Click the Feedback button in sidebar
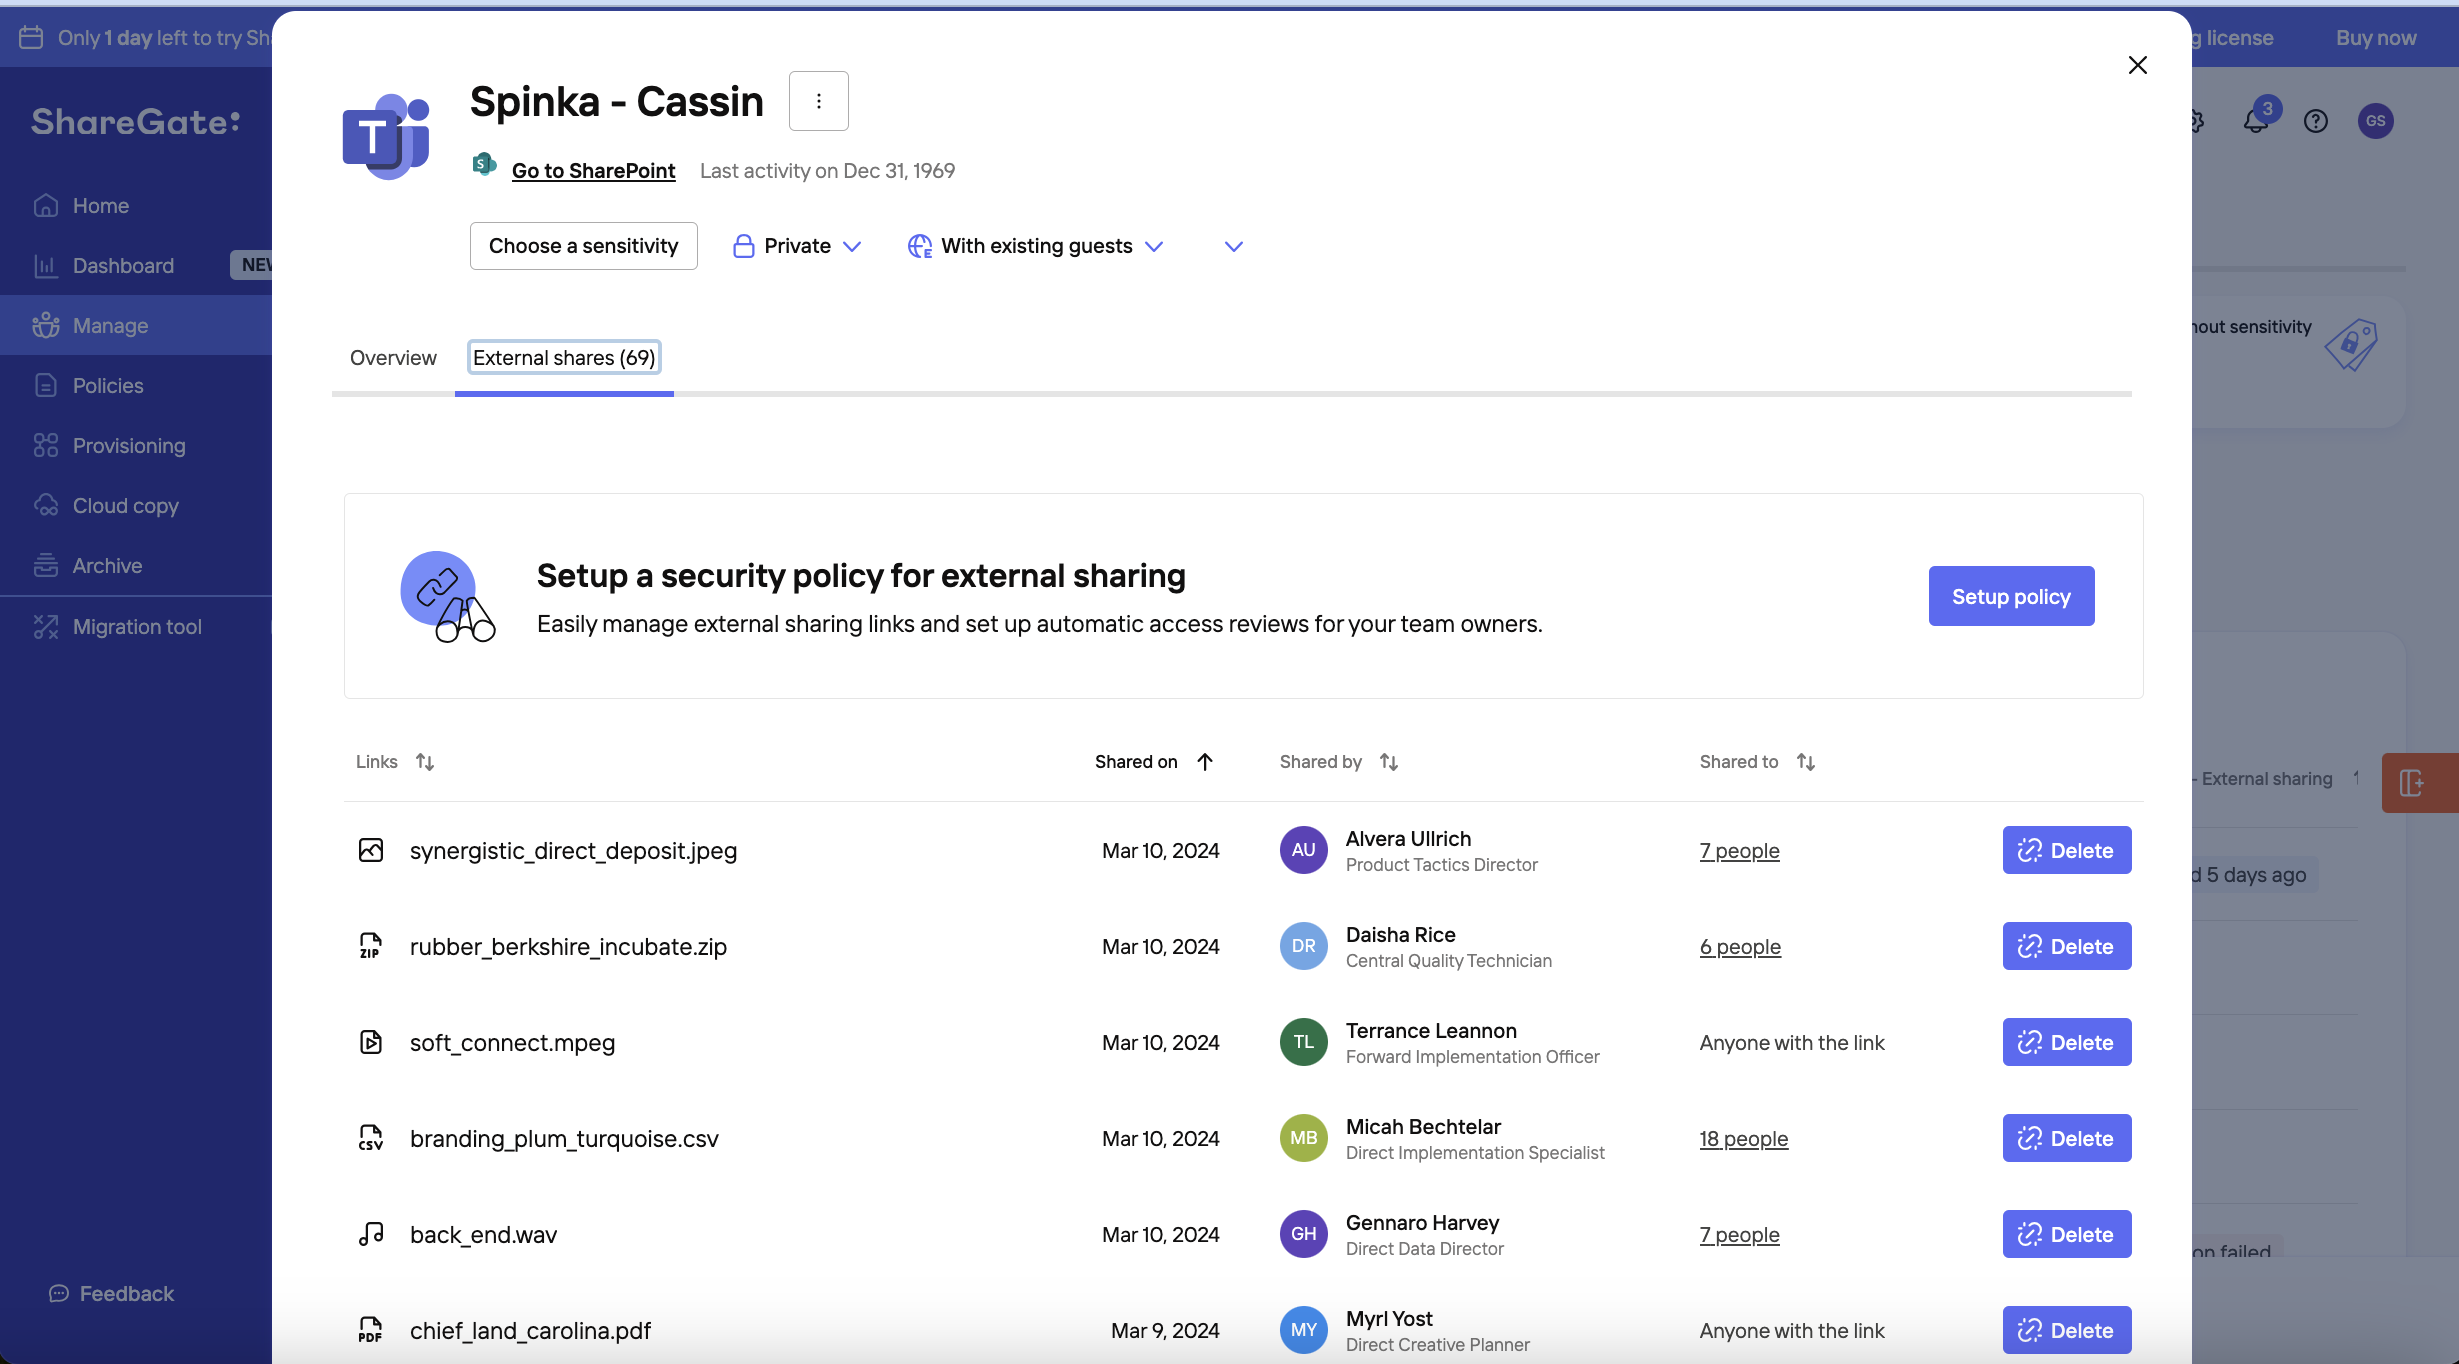This screenshot has height=1364, width=2459. tap(111, 1293)
